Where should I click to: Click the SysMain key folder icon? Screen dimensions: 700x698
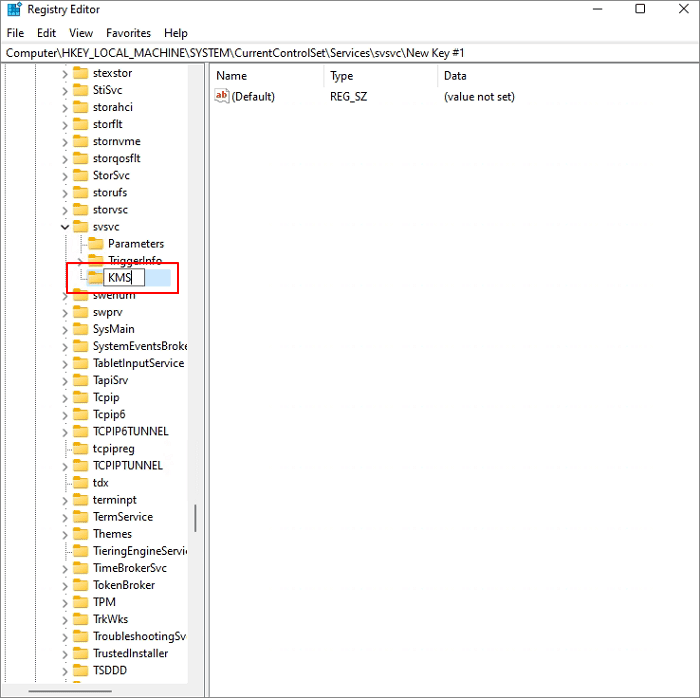pyautogui.click(x=81, y=329)
